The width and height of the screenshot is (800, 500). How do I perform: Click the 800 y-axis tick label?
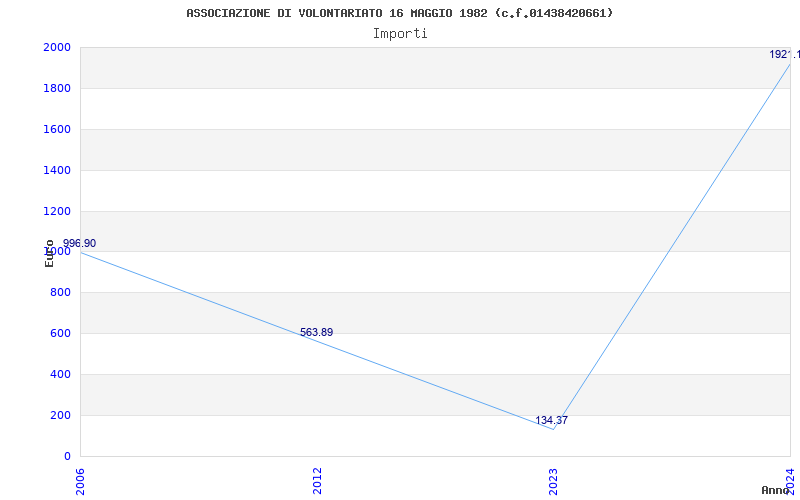pos(60,293)
